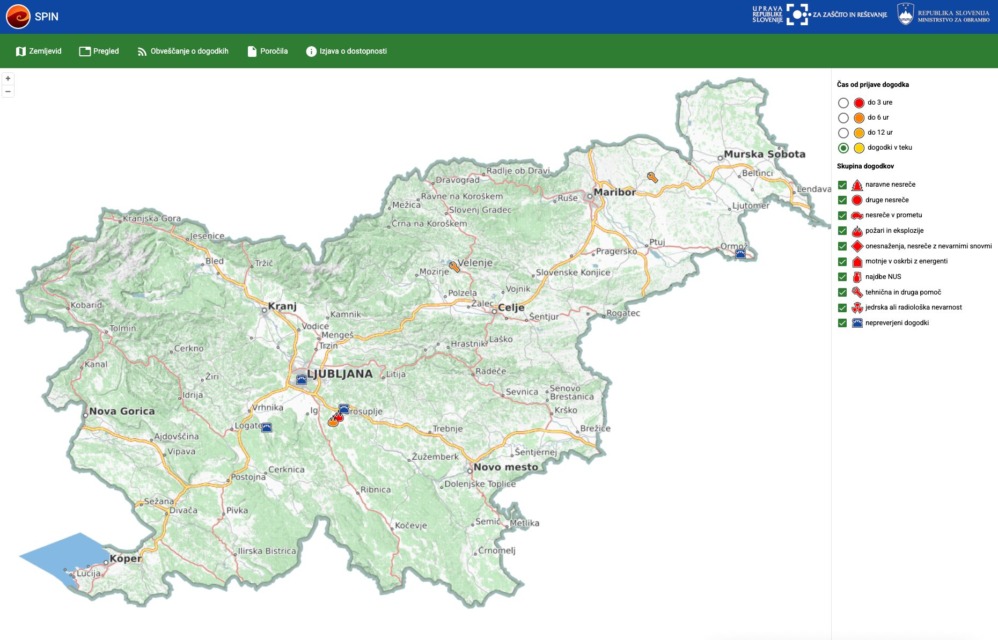Click the motnje v oskrbi z energenti icon
The image size is (998, 640).
[x=857, y=261]
